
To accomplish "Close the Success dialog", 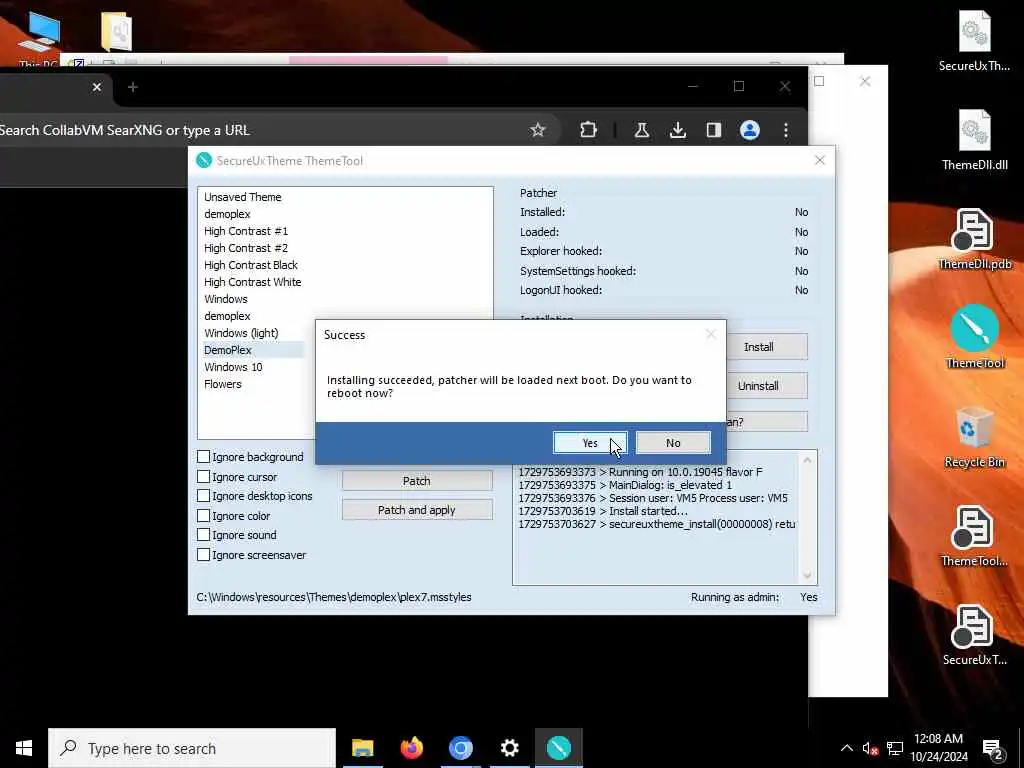I will pos(711,334).
